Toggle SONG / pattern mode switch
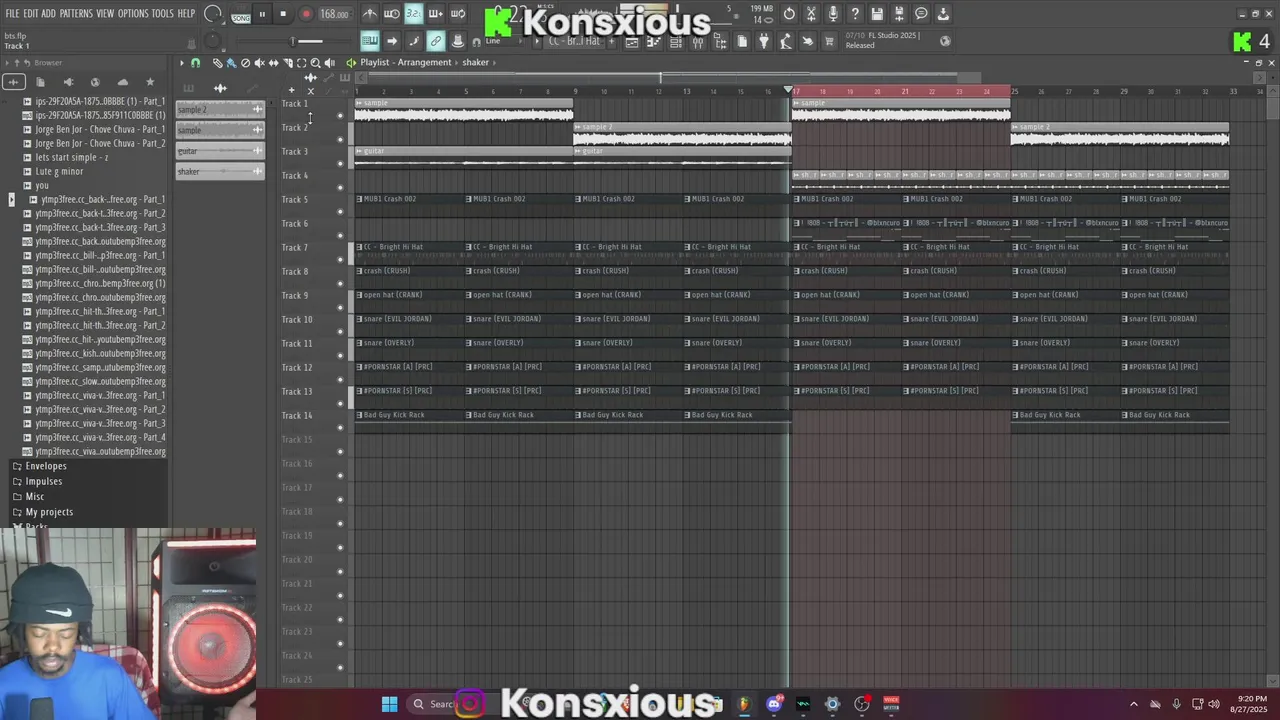 (x=241, y=15)
